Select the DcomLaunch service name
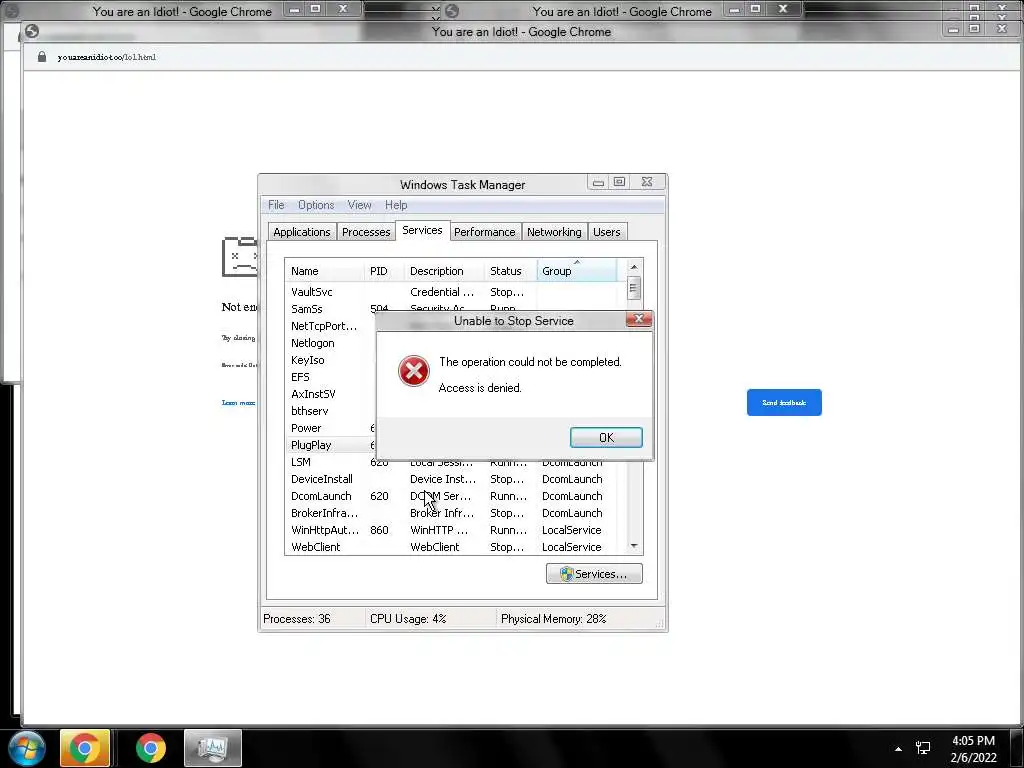This screenshot has width=1024, height=768. coord(321,496)
